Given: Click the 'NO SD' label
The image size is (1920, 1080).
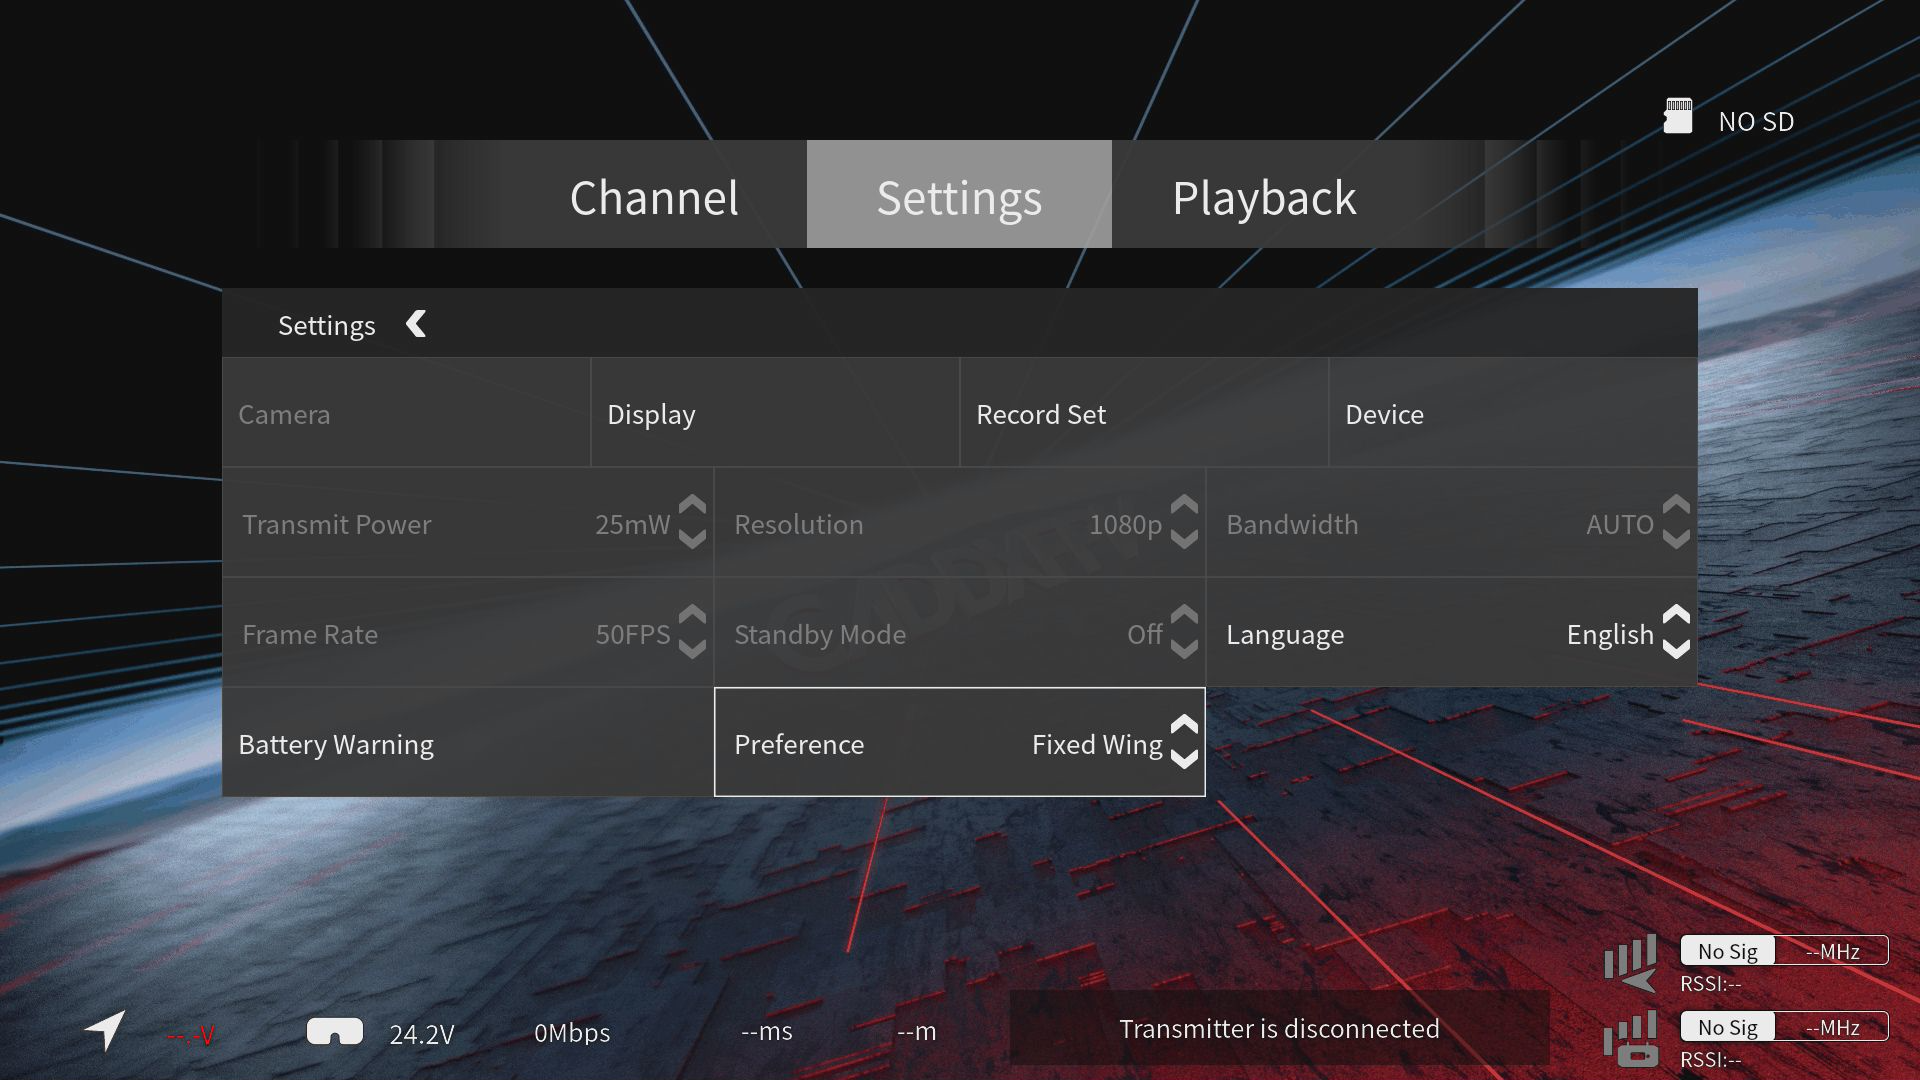Looking at the screenshot, I should coord(1756,121).
